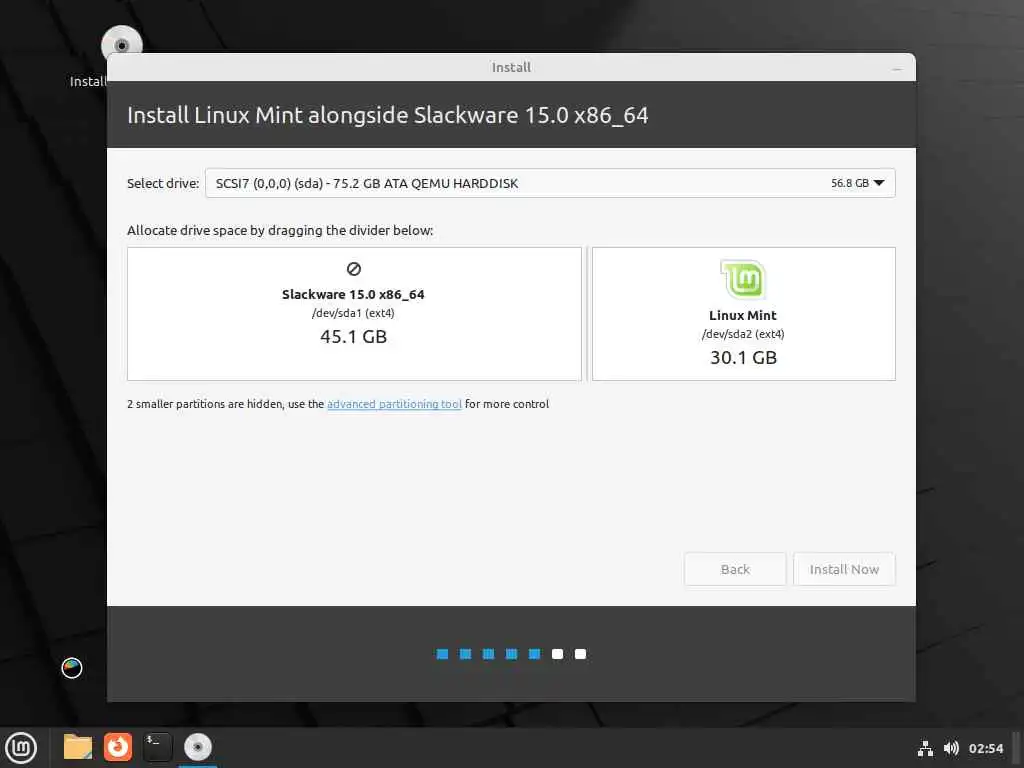
Task: Select the Install disc icon in the taskbar
Action: [197, 747]
